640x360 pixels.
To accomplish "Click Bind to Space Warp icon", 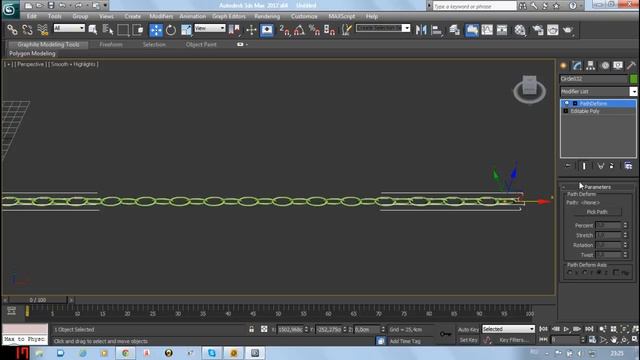I will [x=42, y=30].
